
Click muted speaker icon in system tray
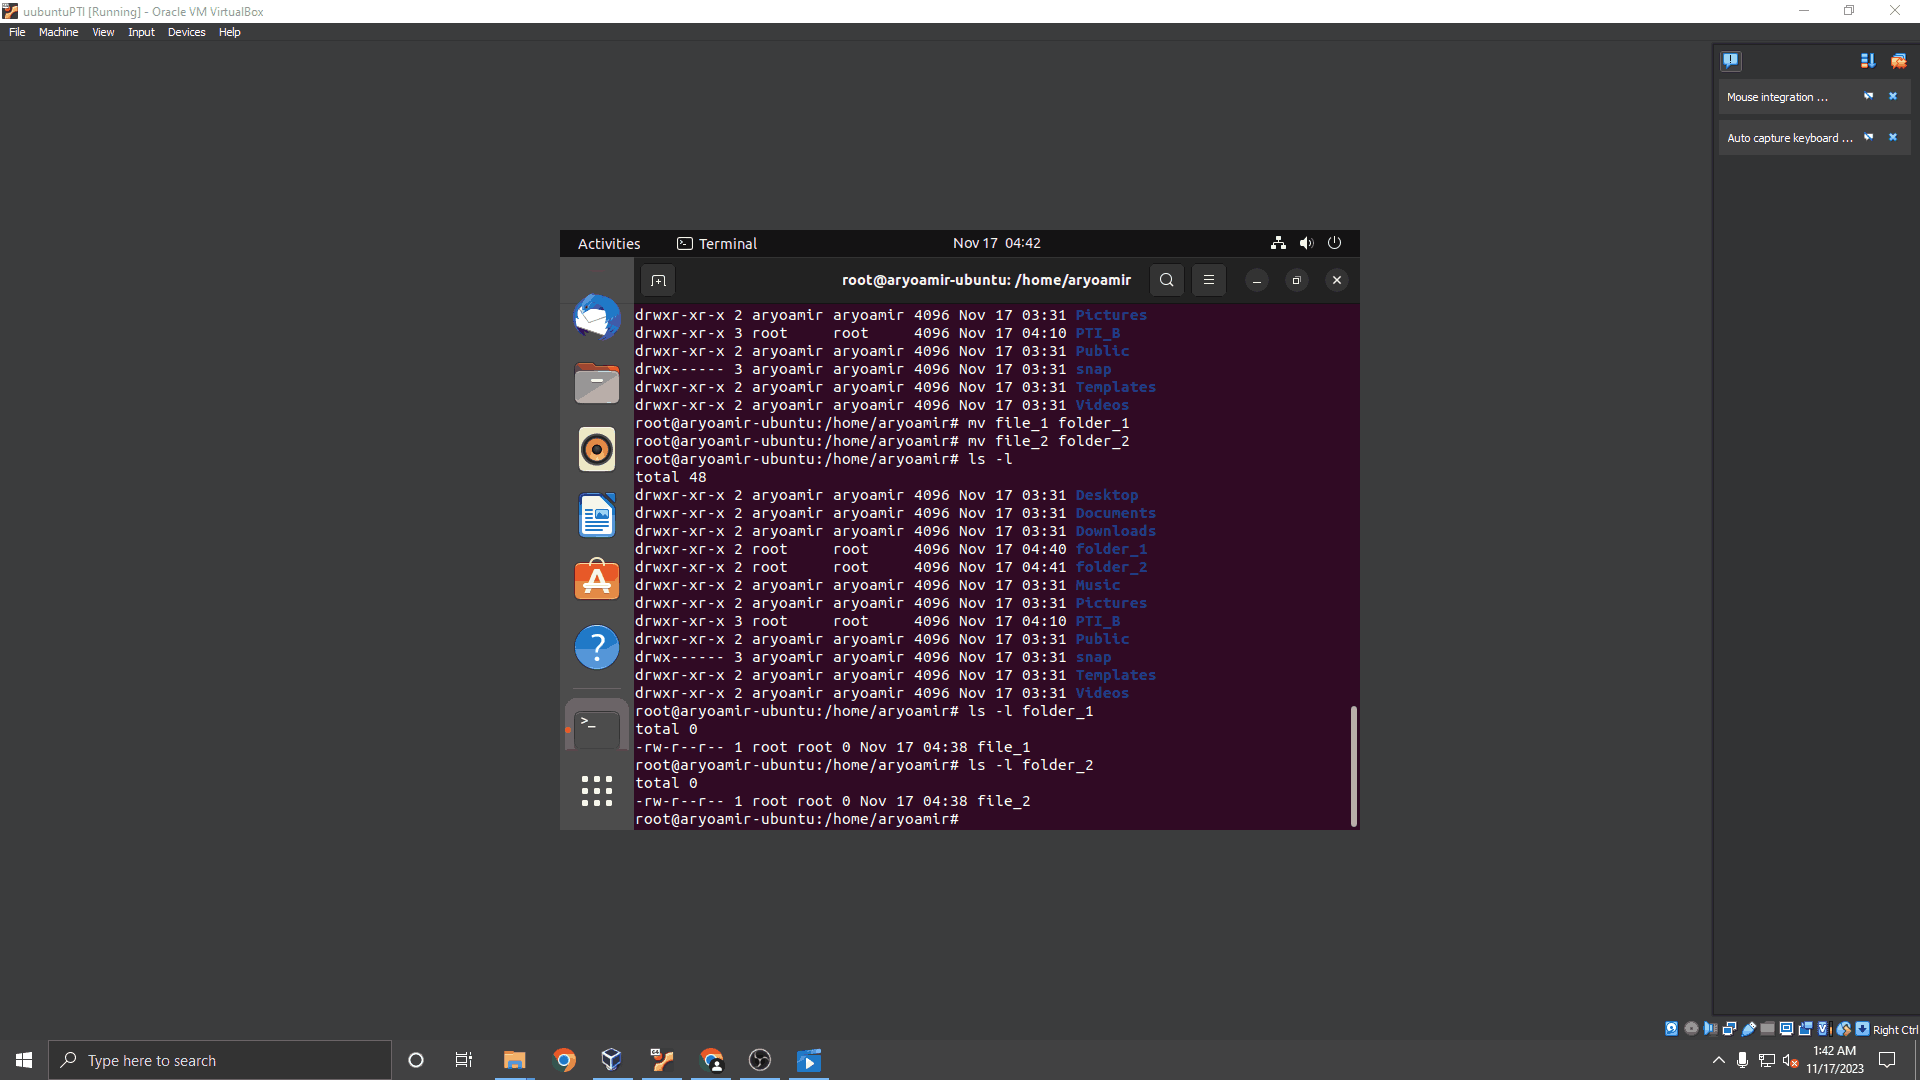[1791, 1060]
